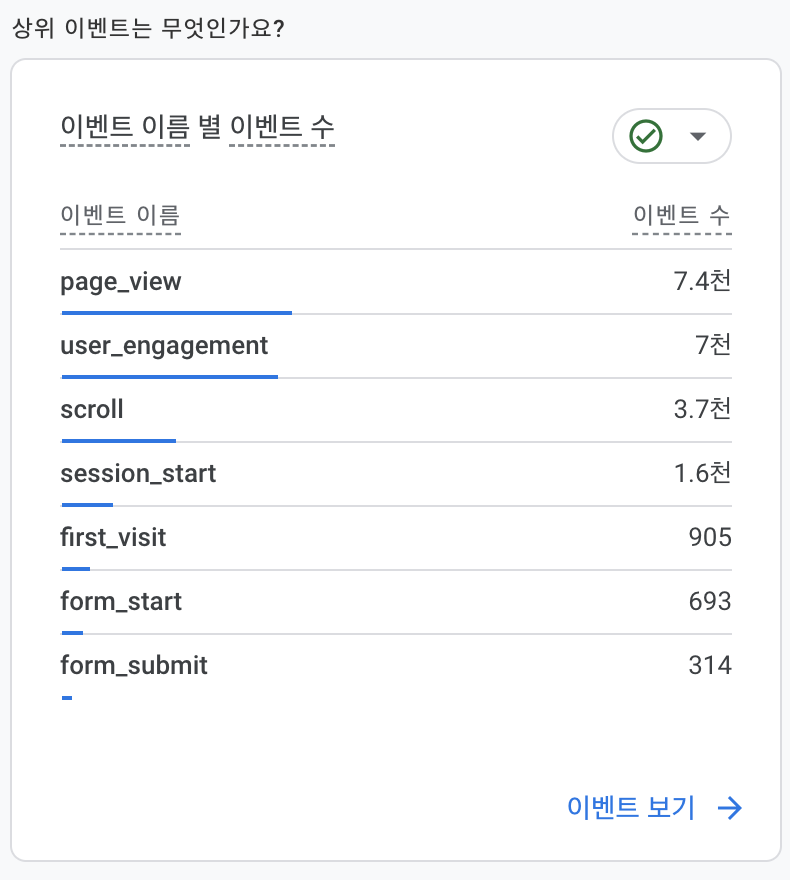This screenshot has height=880, width=790.
Task: Click the 이벤트 수 column header
Action: click(x=681, y=215)
